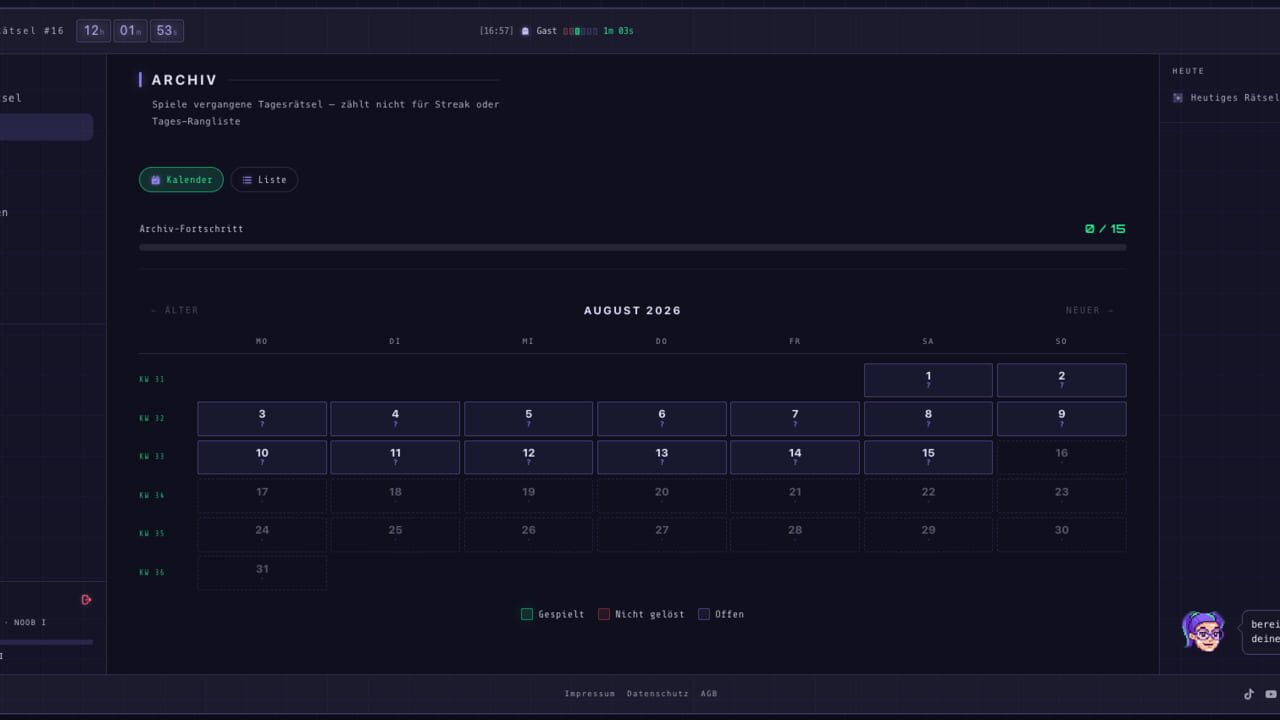Click the Archiv-Fortschritt progress bar

(633, 247)
